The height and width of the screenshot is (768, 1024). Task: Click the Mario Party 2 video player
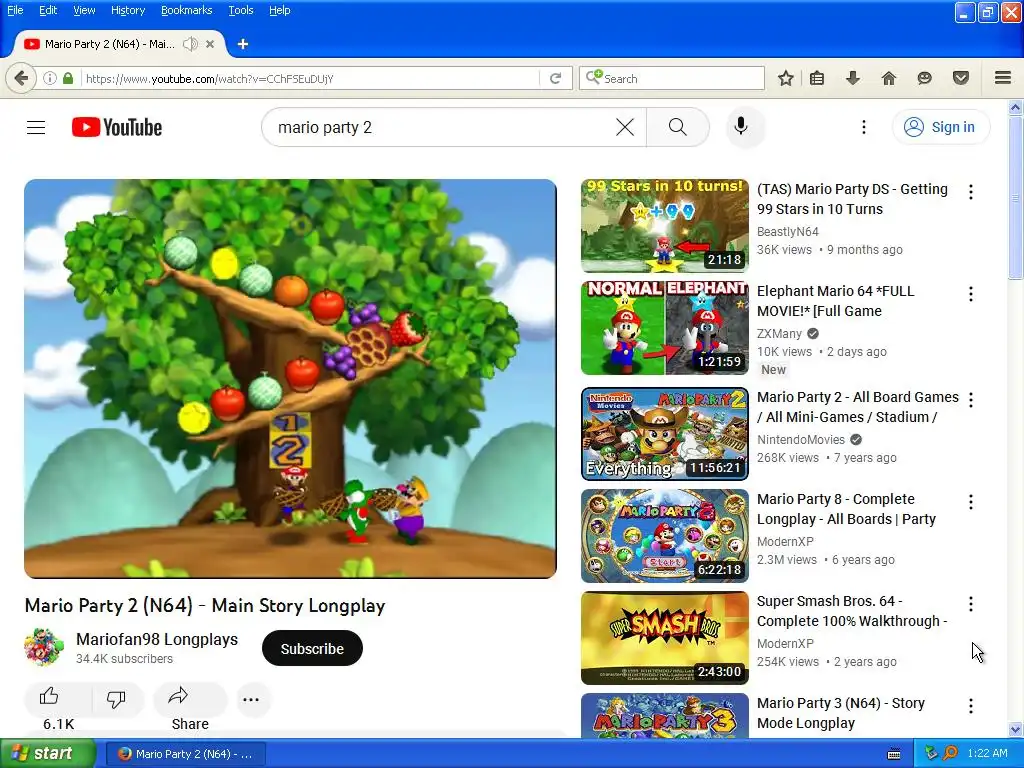[x=290, y=379]
